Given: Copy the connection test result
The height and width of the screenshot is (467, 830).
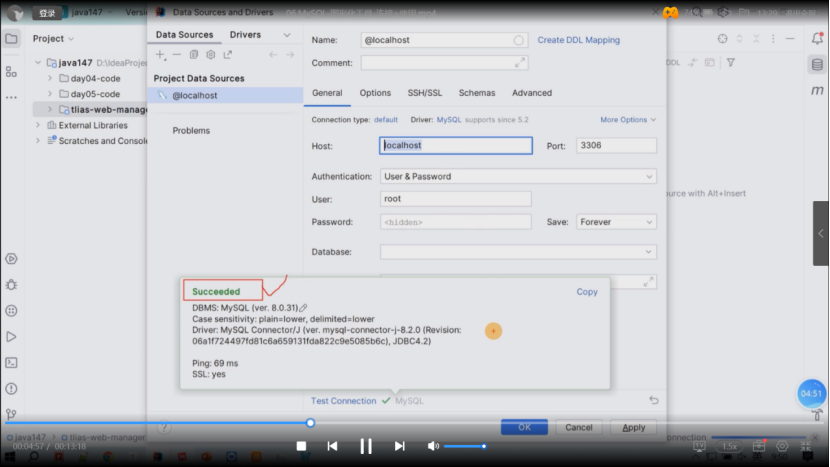Looking at the screenshot, I should pos(587,292).
